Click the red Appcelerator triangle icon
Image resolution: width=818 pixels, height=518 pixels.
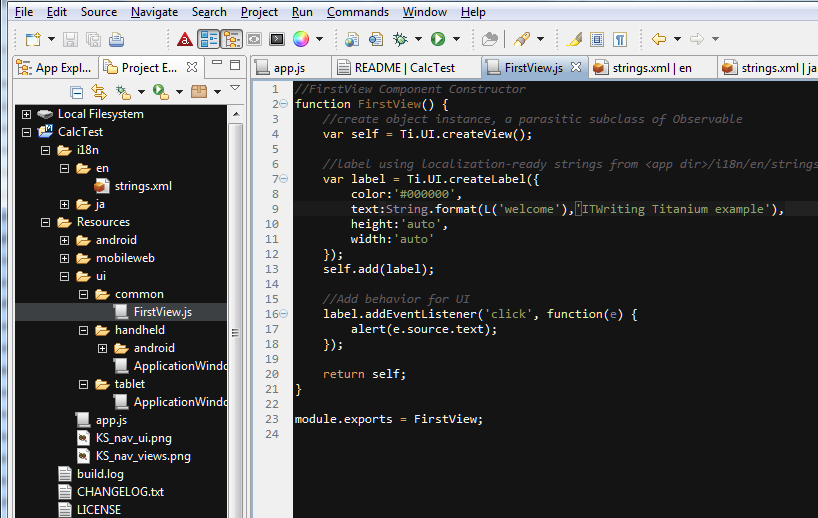pyautogui.click(x=185, y=39)
